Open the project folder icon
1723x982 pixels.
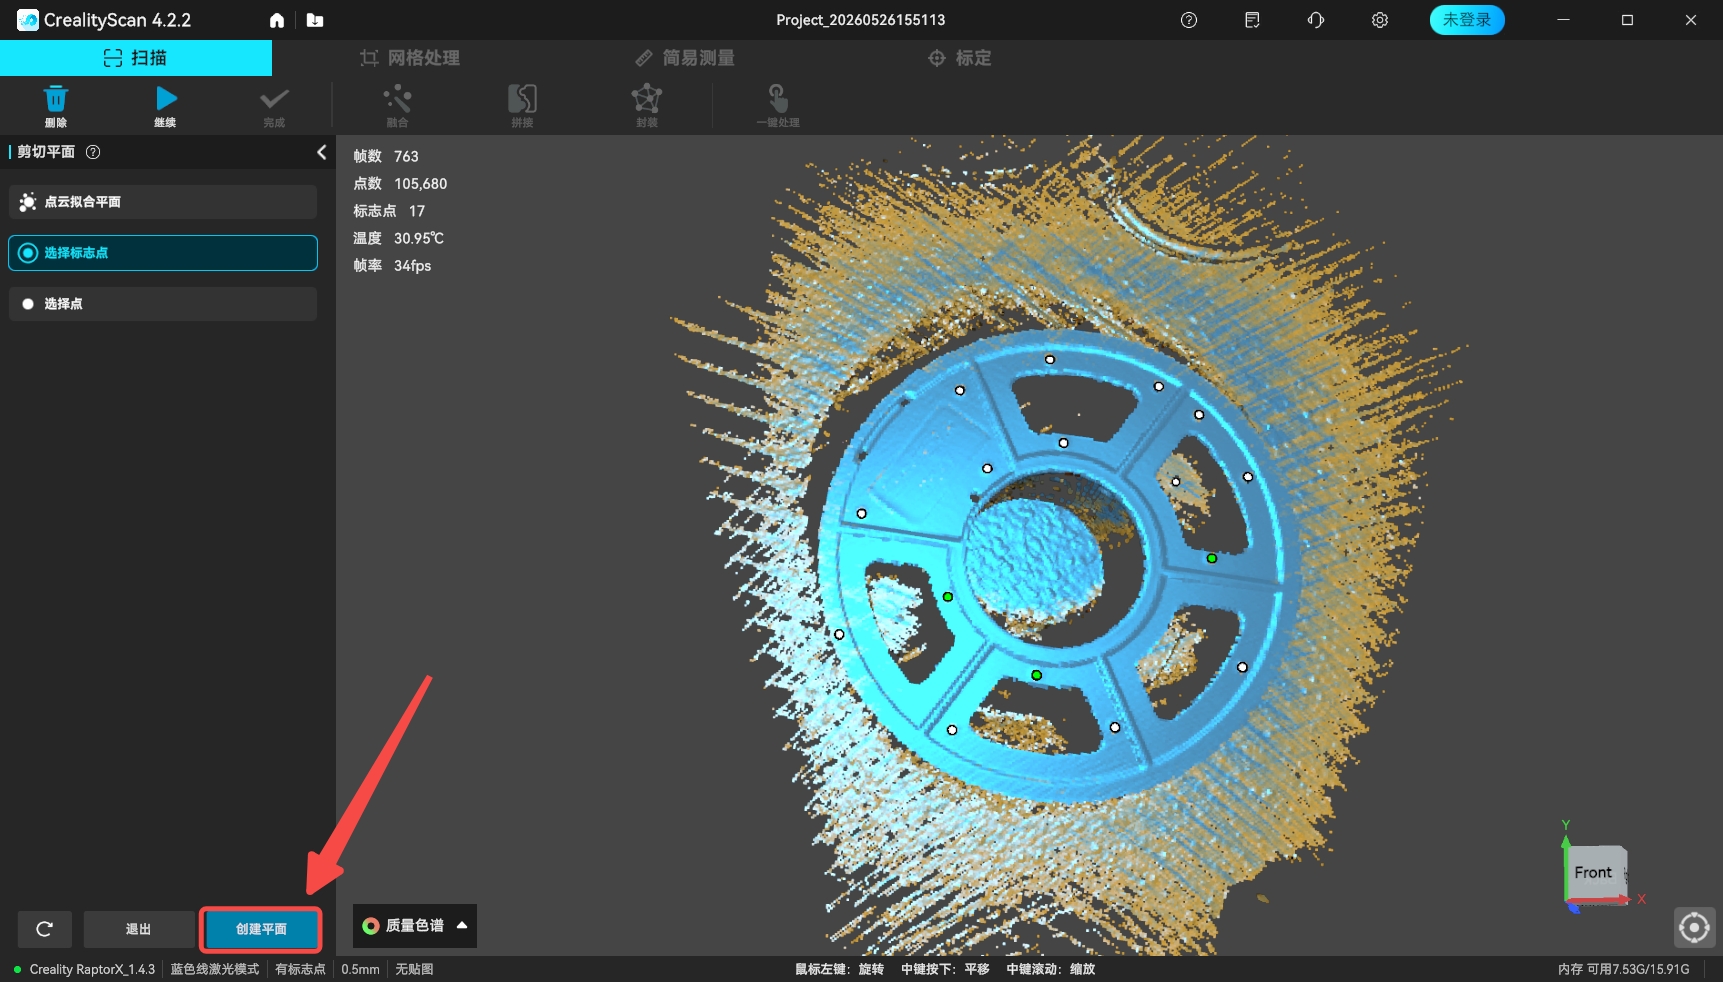315,20
